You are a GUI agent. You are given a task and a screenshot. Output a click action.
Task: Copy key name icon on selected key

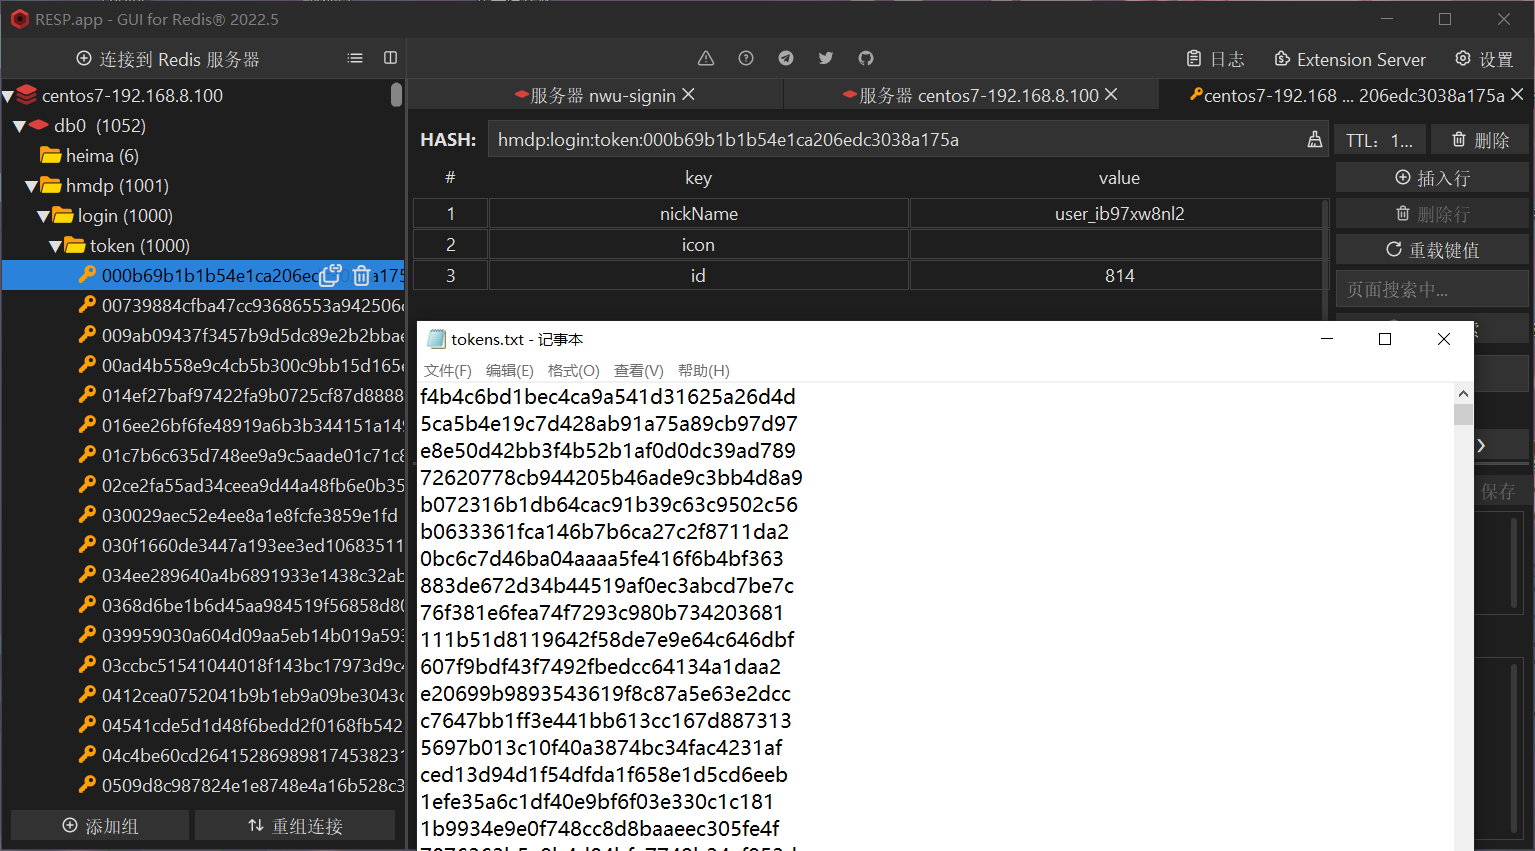pos(331,275)
